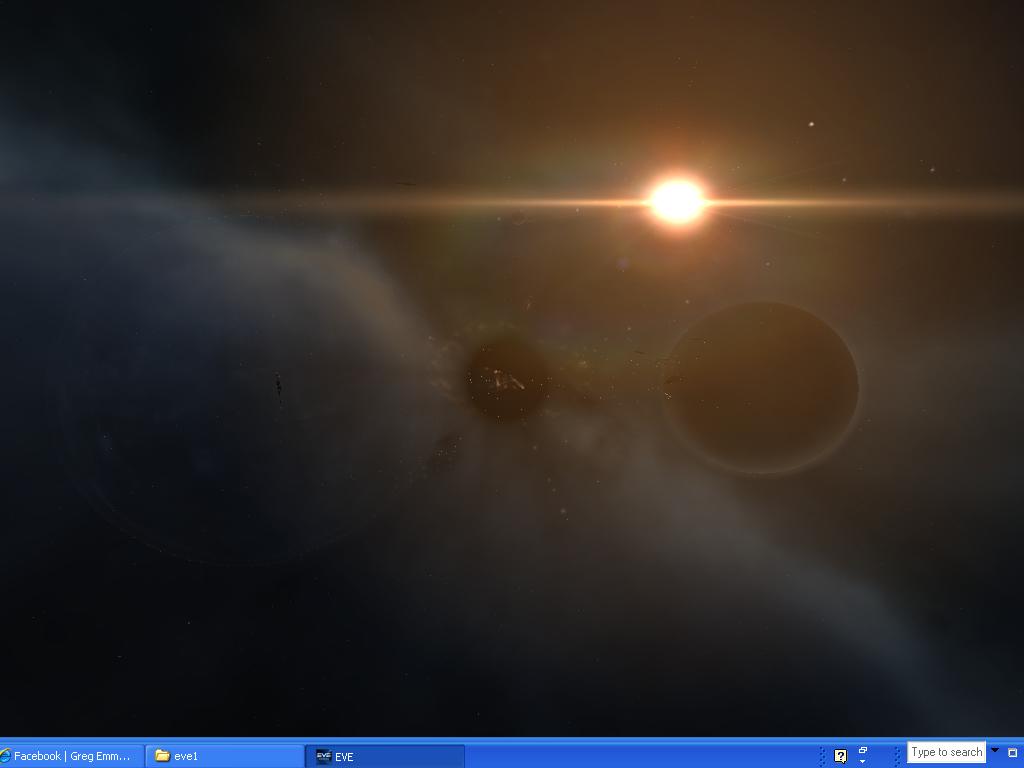
Task: Click the help question-mark tray icon
Action: (840, 756)
